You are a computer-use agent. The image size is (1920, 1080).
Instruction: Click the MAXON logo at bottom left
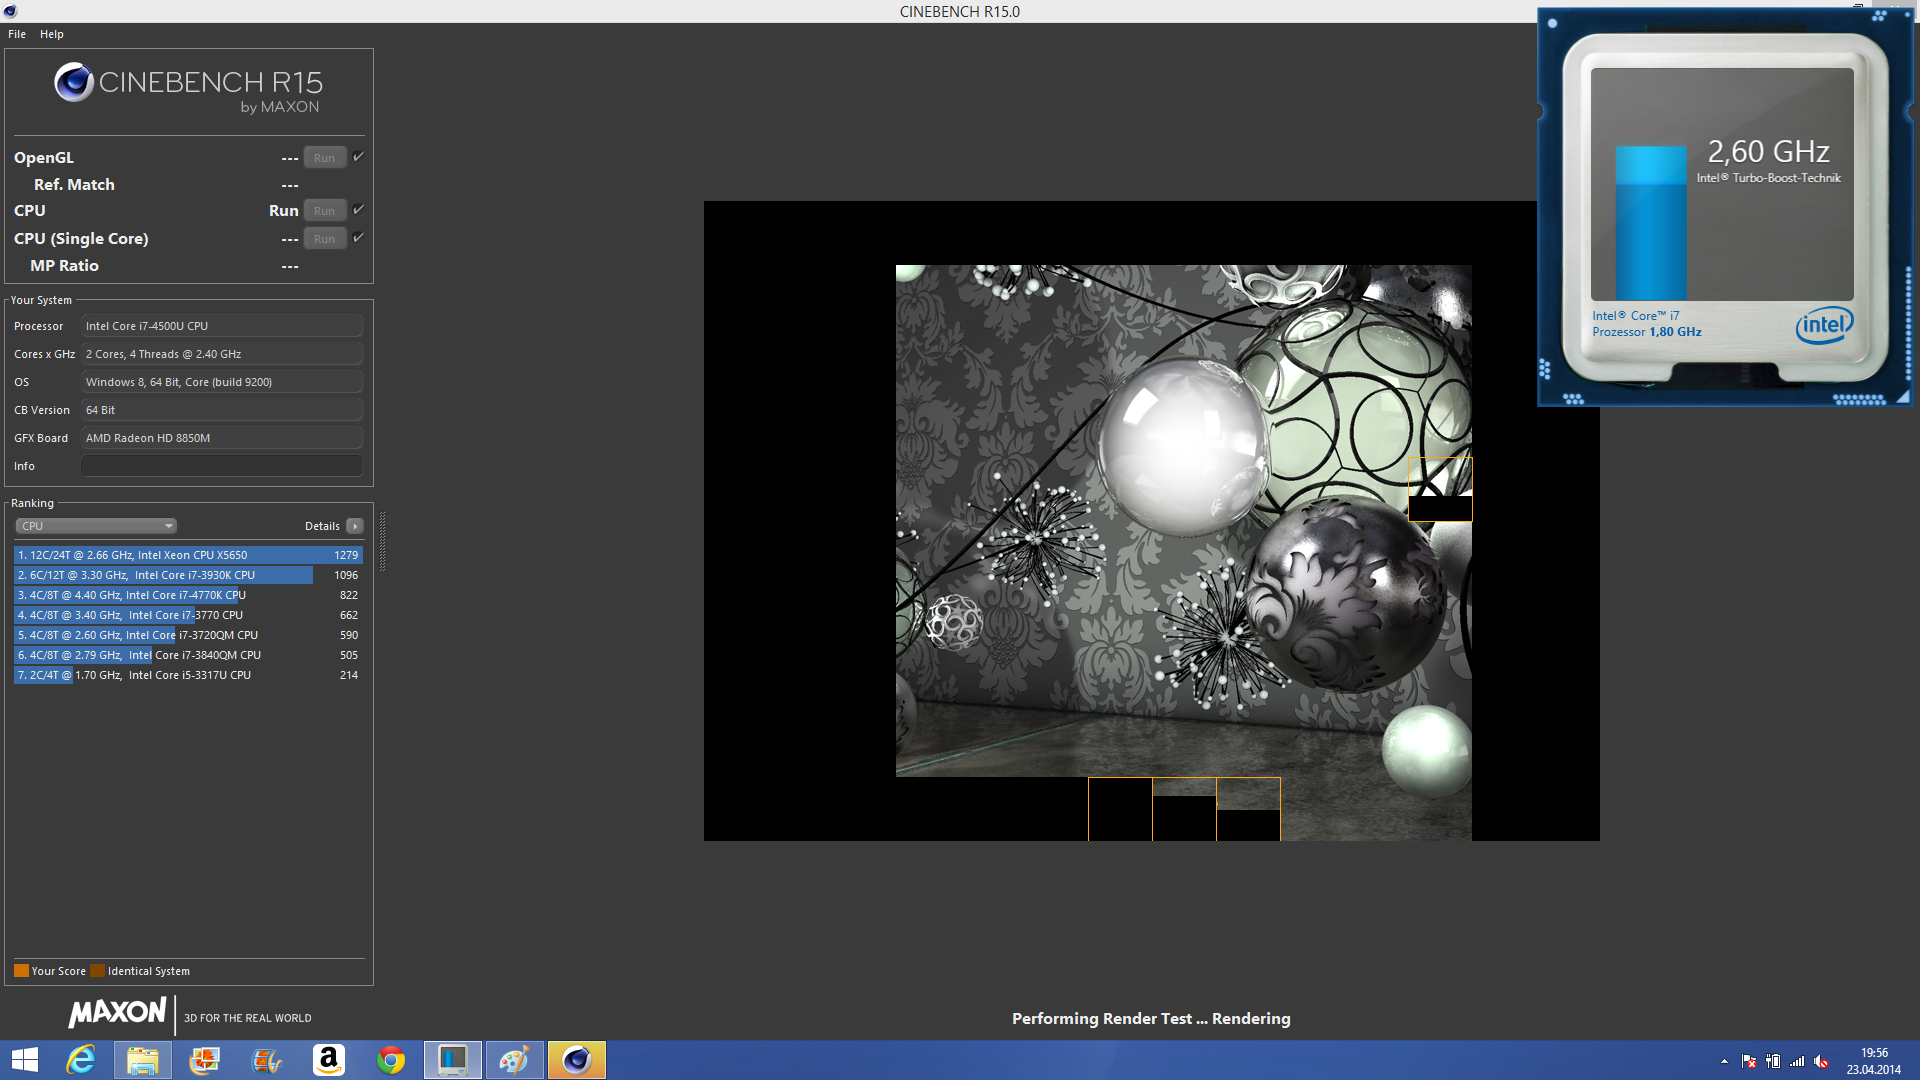click(117, 1012)
